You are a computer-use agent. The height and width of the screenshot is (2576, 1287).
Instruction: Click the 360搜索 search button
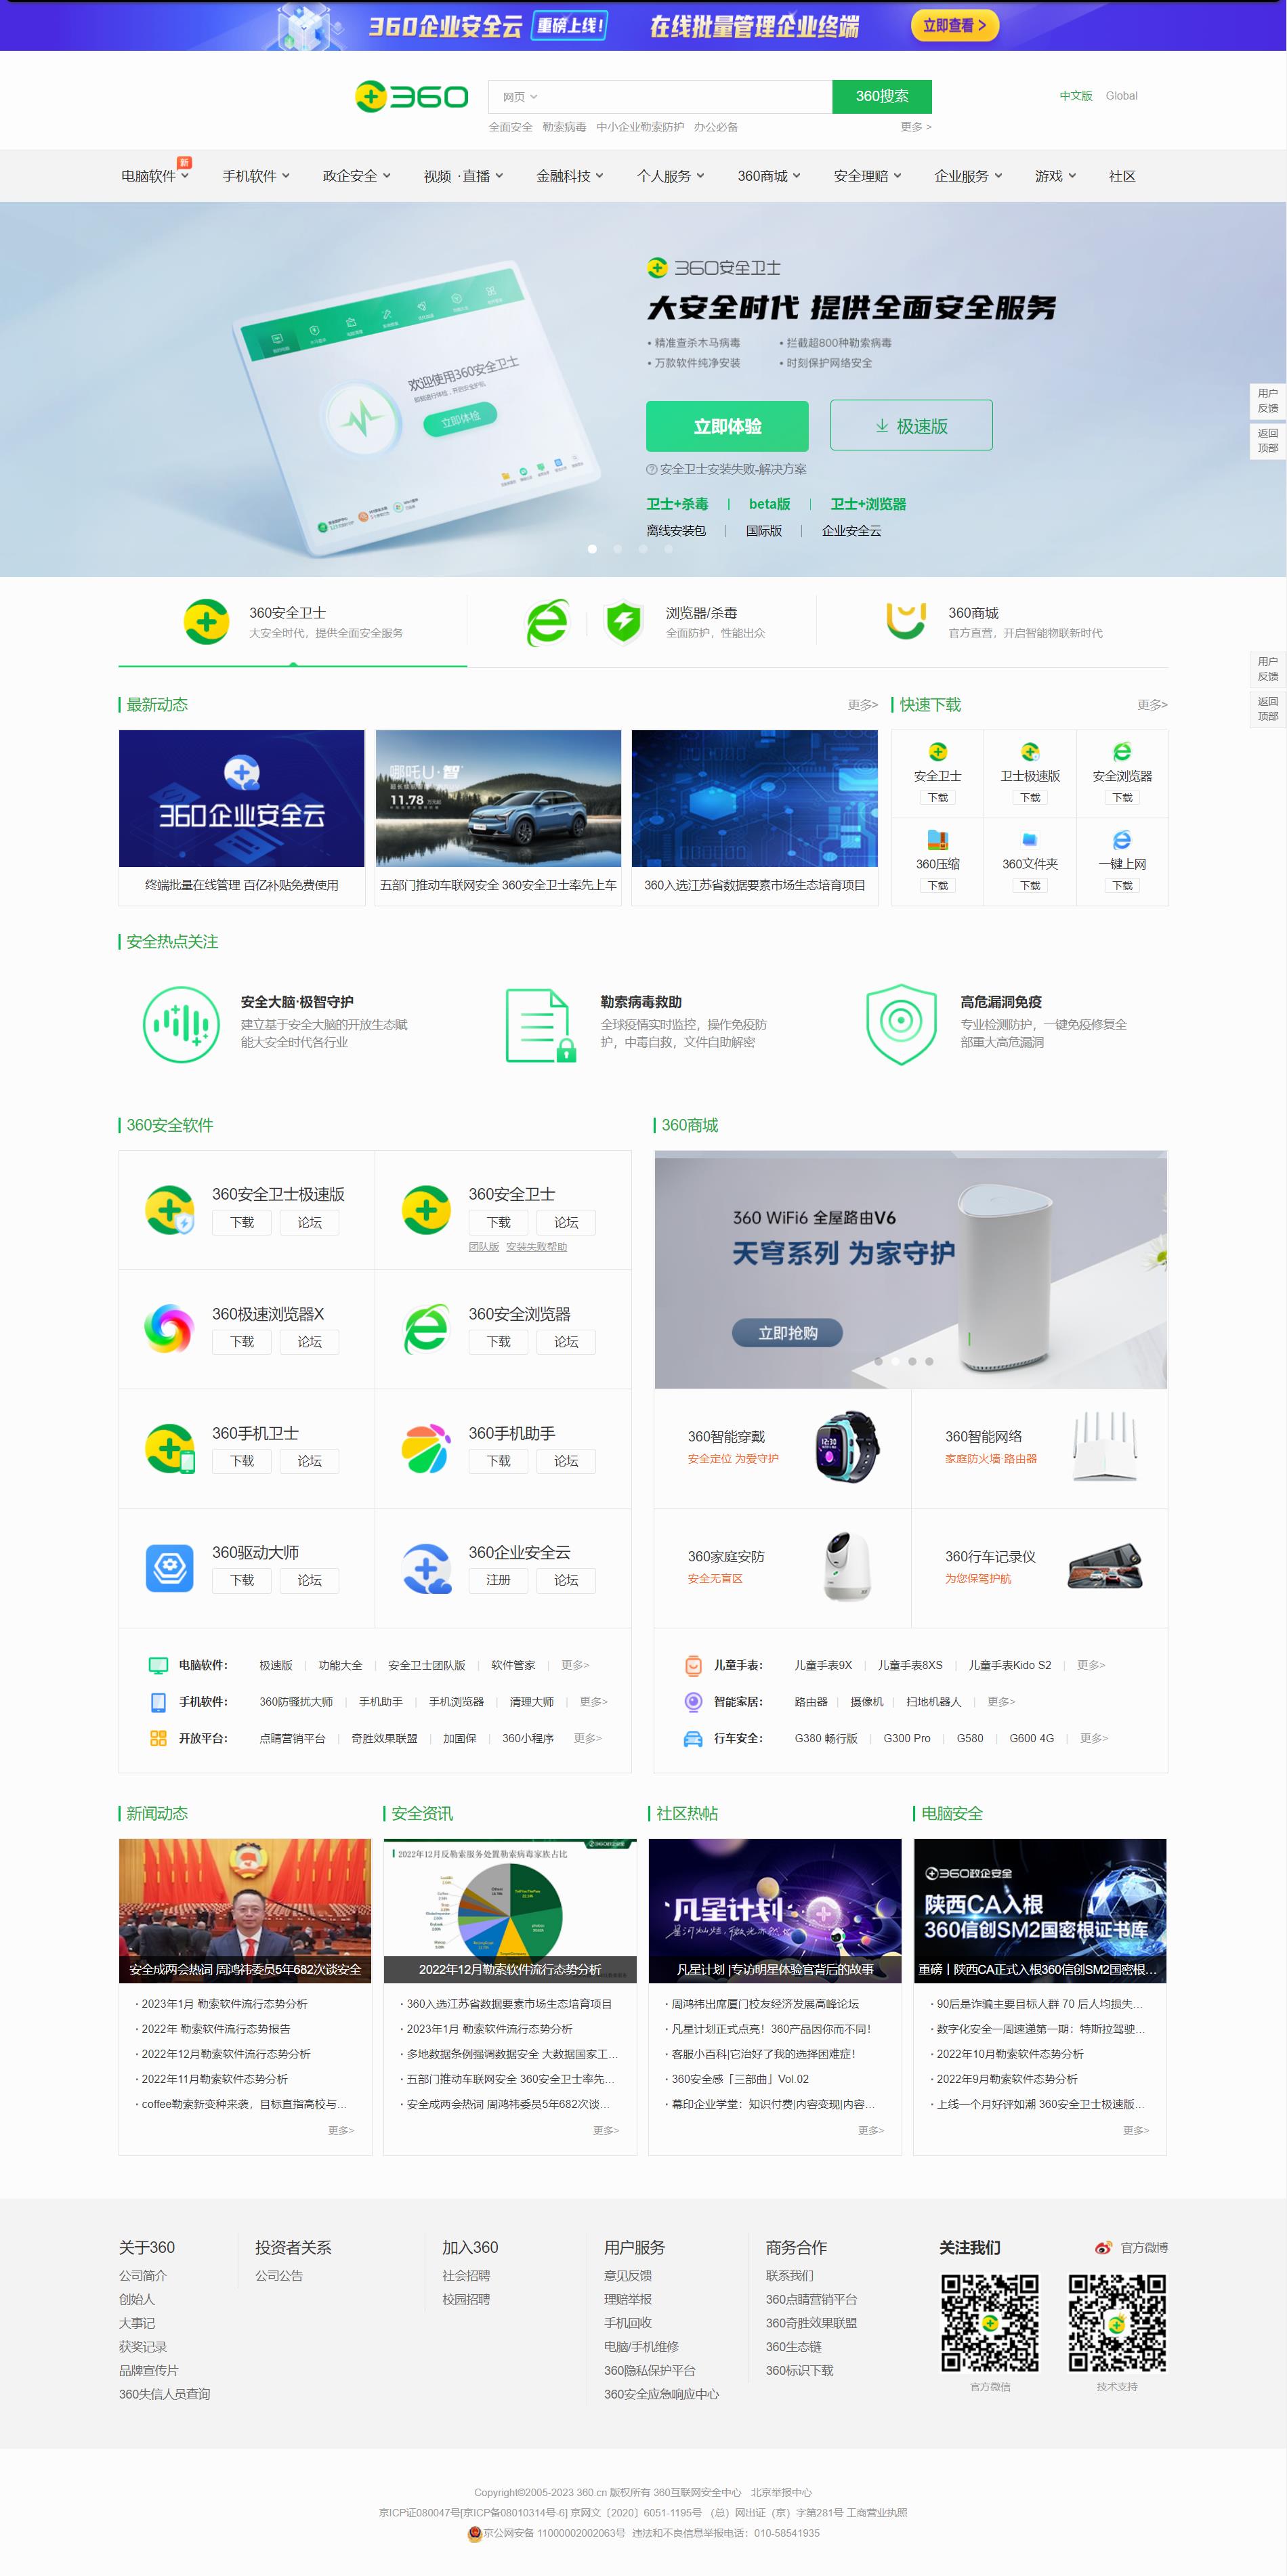[882, 96]
